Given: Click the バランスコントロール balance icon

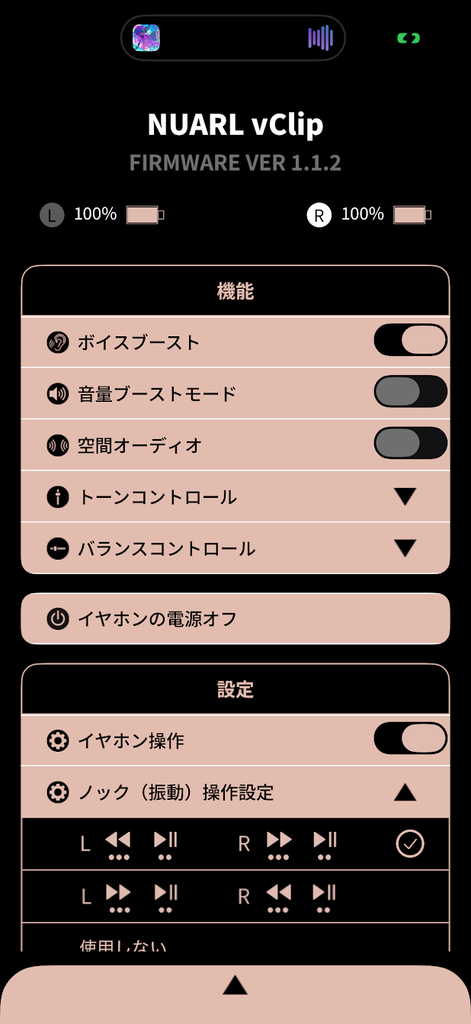Looking at the screenshot, I should click(x=58, y=549).
